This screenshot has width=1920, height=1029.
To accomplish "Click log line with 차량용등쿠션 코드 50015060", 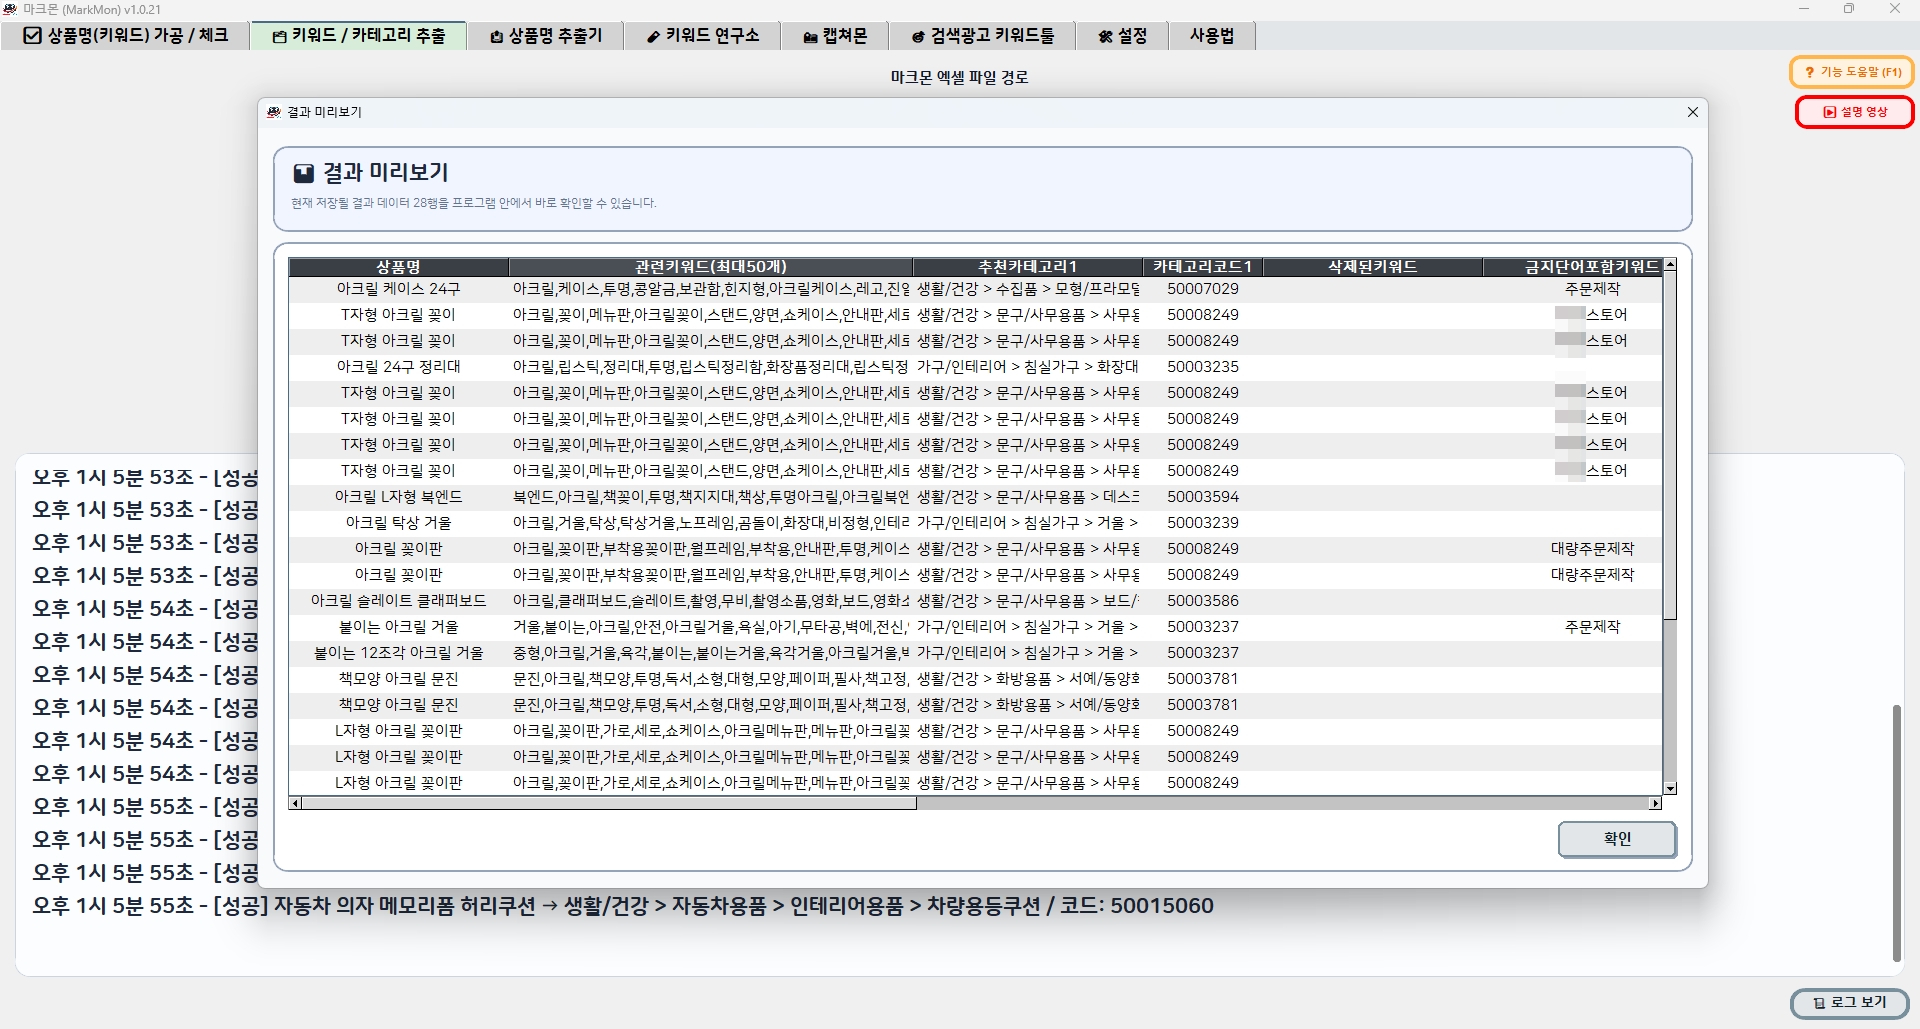I will coord(622,906).
